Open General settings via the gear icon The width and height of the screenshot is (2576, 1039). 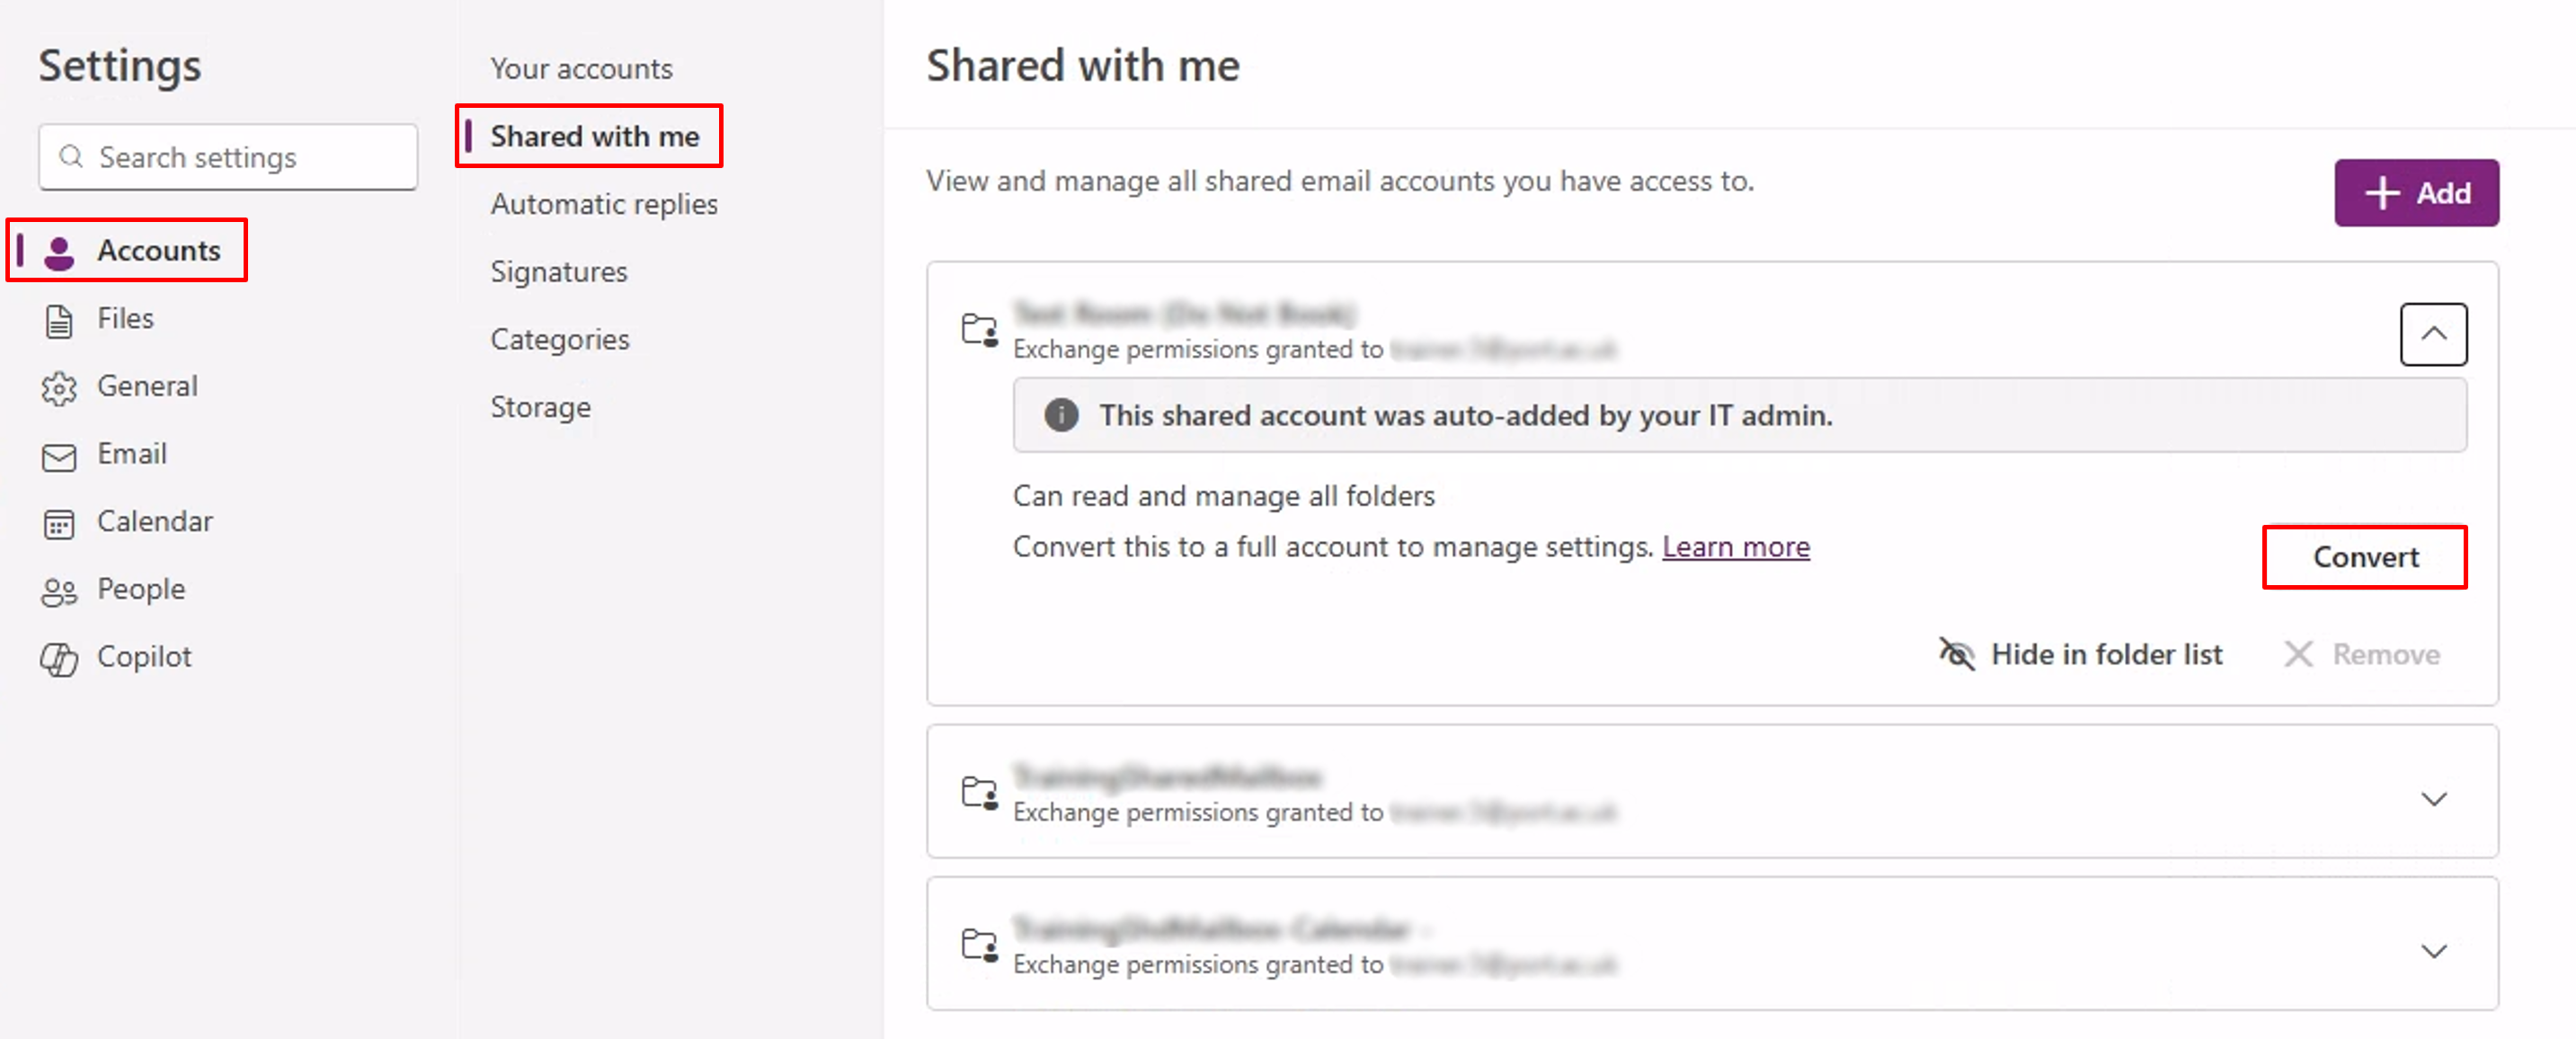(x=58, y=387)
